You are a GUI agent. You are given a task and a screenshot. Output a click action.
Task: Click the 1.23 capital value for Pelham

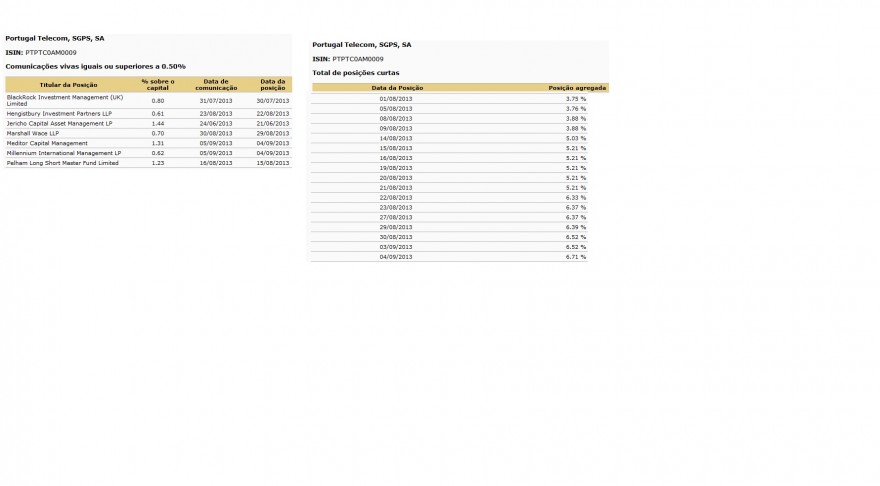(x=158, y=163)
